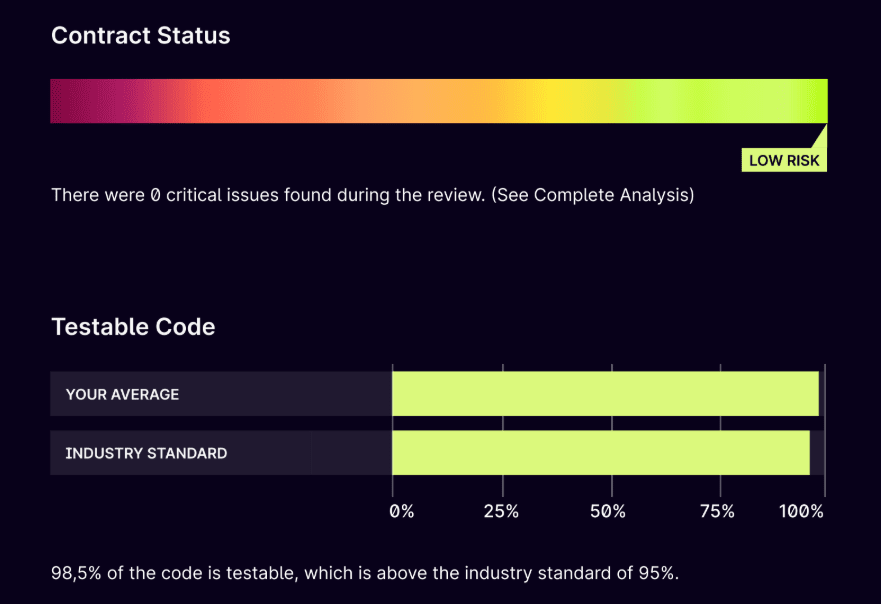Click the Testable Code heading

133,326
